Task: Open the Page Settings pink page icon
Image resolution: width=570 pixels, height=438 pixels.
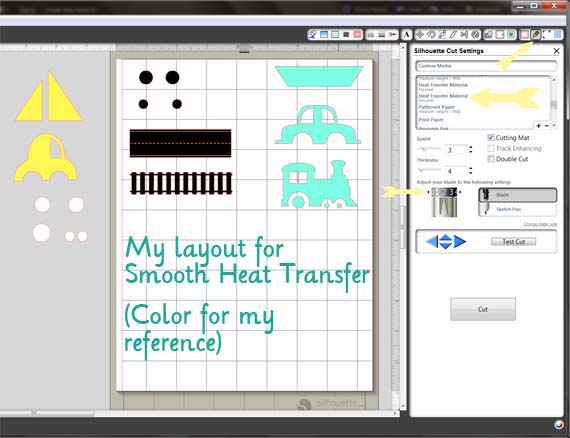Action: 524,35
